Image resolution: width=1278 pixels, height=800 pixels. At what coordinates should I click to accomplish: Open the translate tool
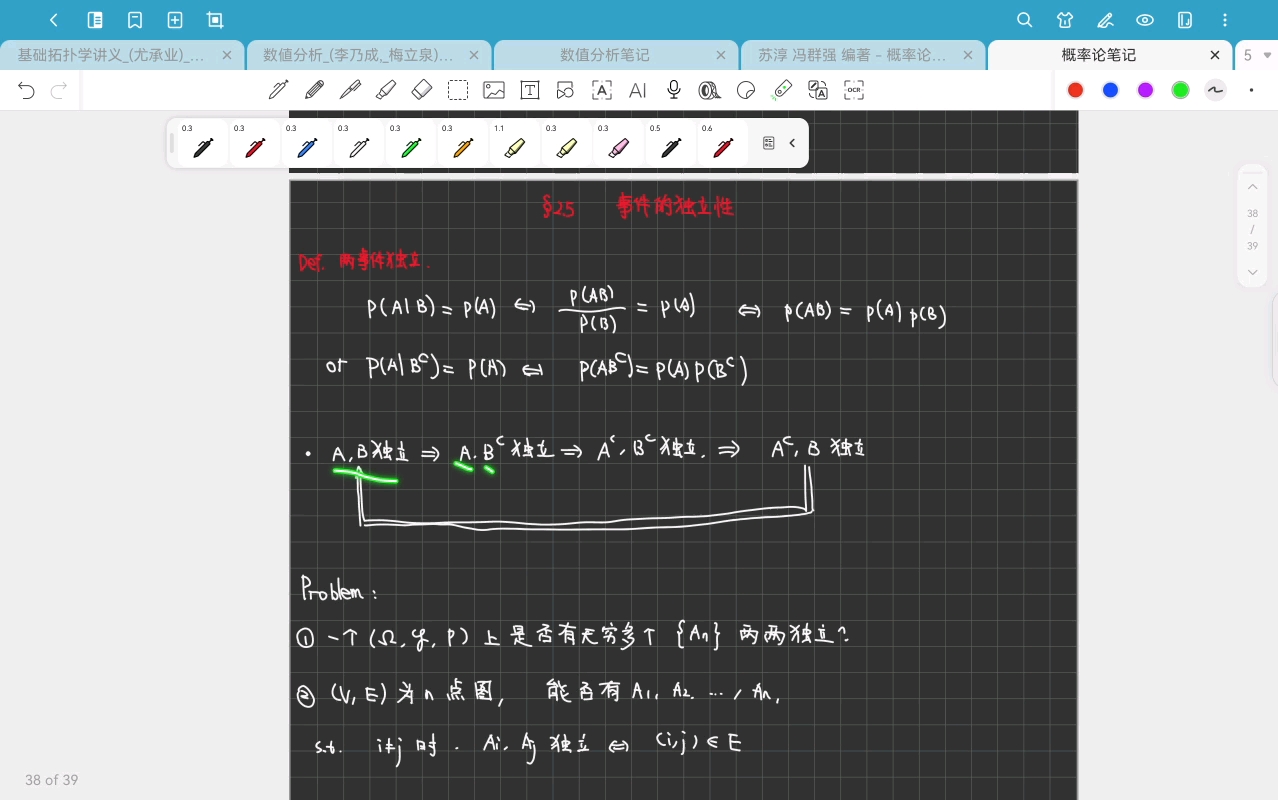818,90
